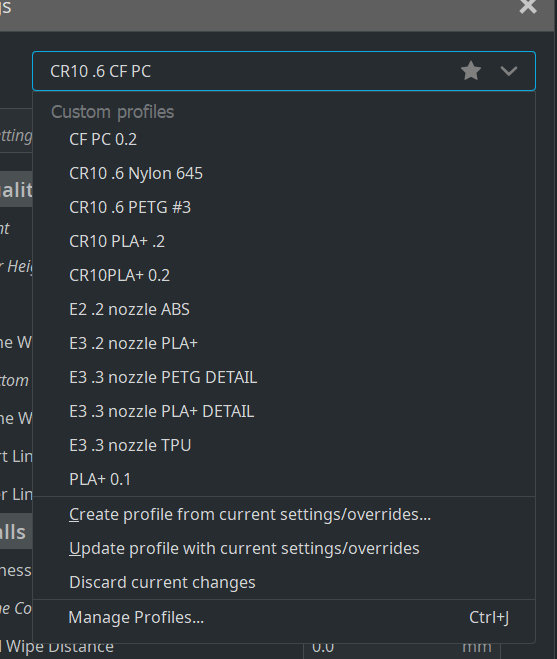557x659 pixels.
Task: Select the PLA+ 0.1 profile
Action: click(284, 480)
